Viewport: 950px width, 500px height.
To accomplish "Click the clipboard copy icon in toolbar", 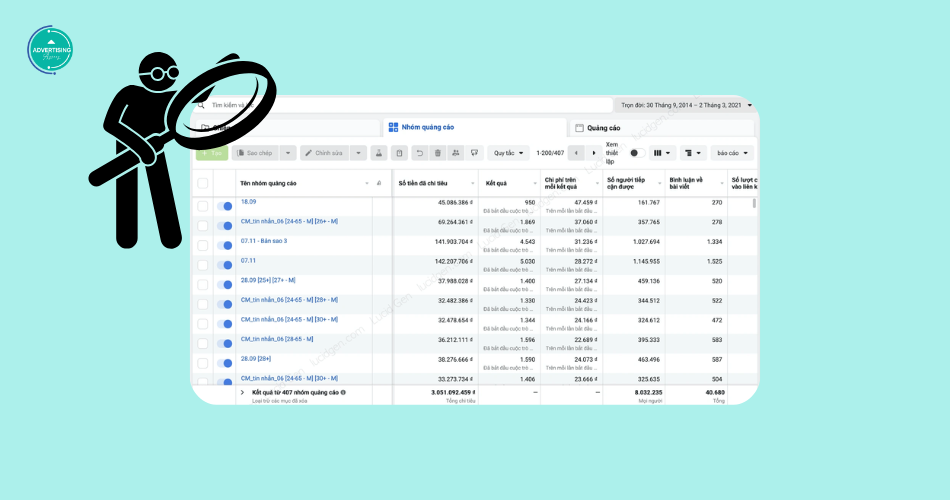I will click(x=399, y=153).
